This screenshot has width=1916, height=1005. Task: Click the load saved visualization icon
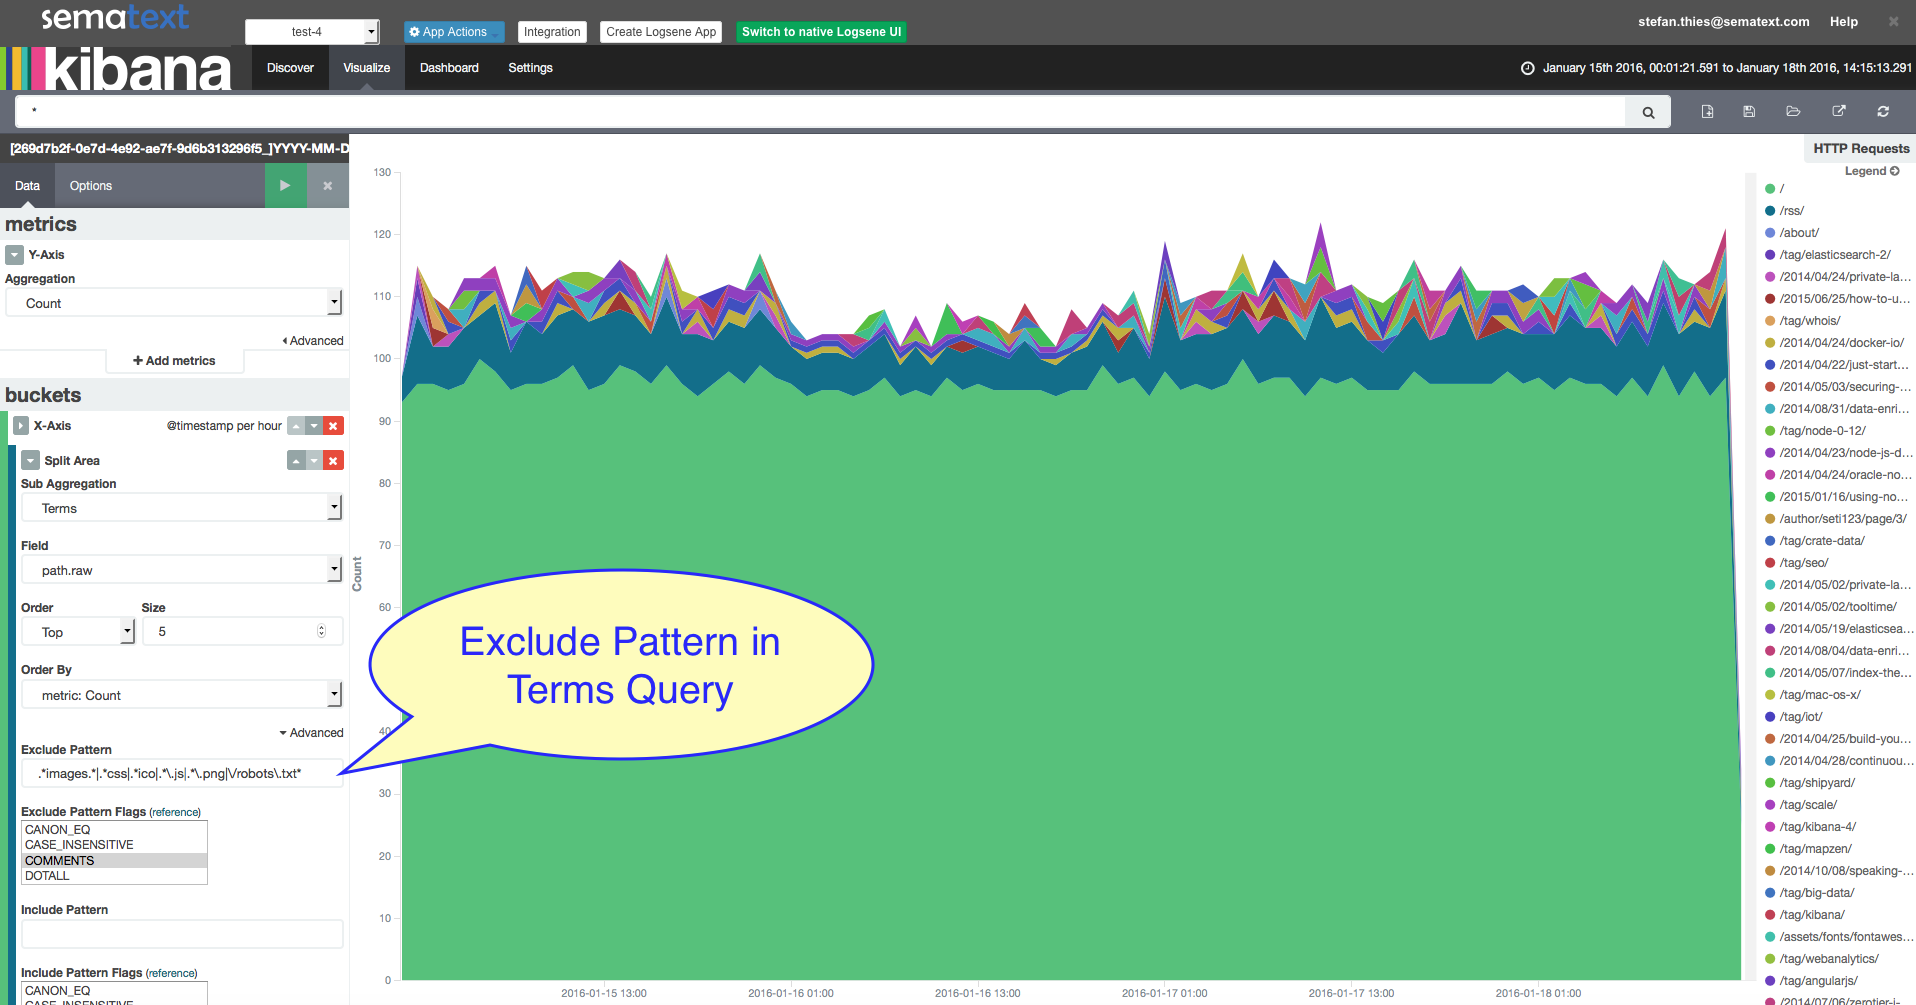(1793, 111)
